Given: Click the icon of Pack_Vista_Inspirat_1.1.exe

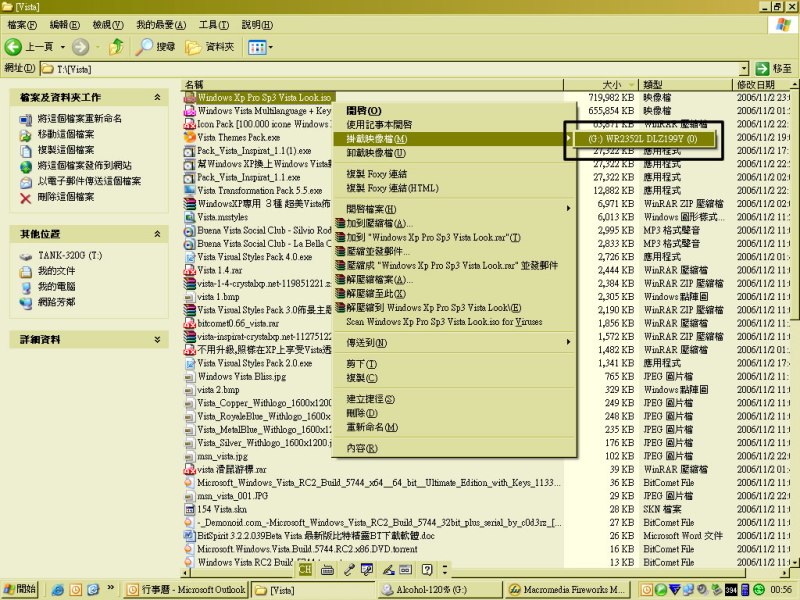Looking at the screenshot, I should point(190,177).
